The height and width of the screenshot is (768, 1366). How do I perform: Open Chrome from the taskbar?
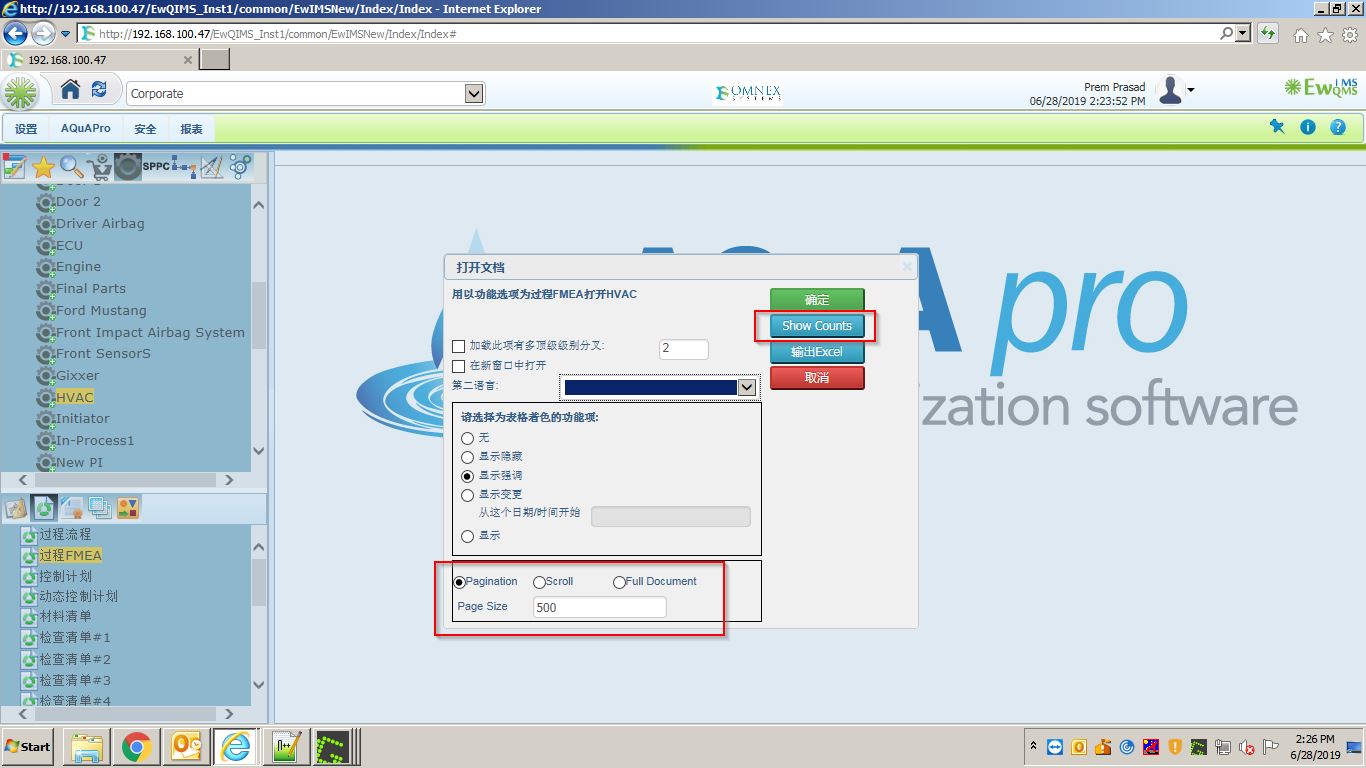click(x=136, y=746)
